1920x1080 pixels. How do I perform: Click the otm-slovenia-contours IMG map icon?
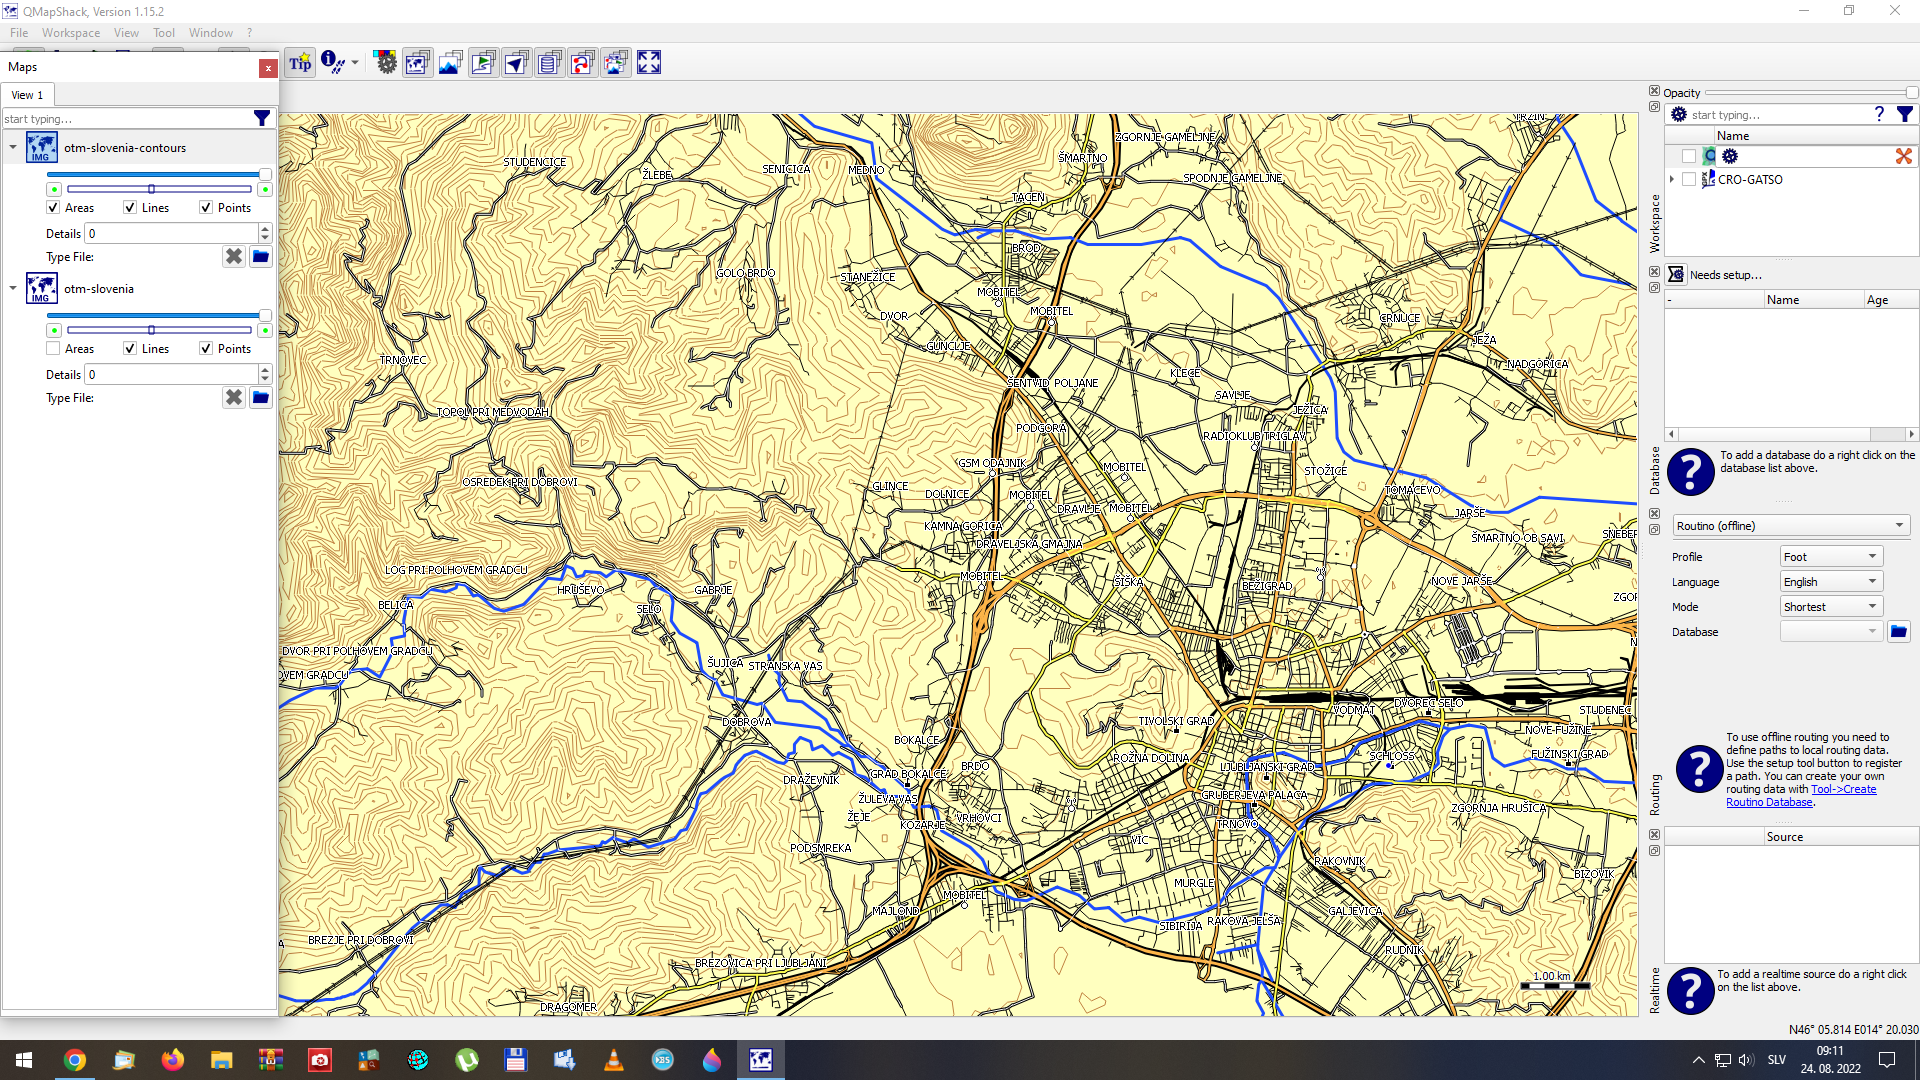(x=41, y=148)
